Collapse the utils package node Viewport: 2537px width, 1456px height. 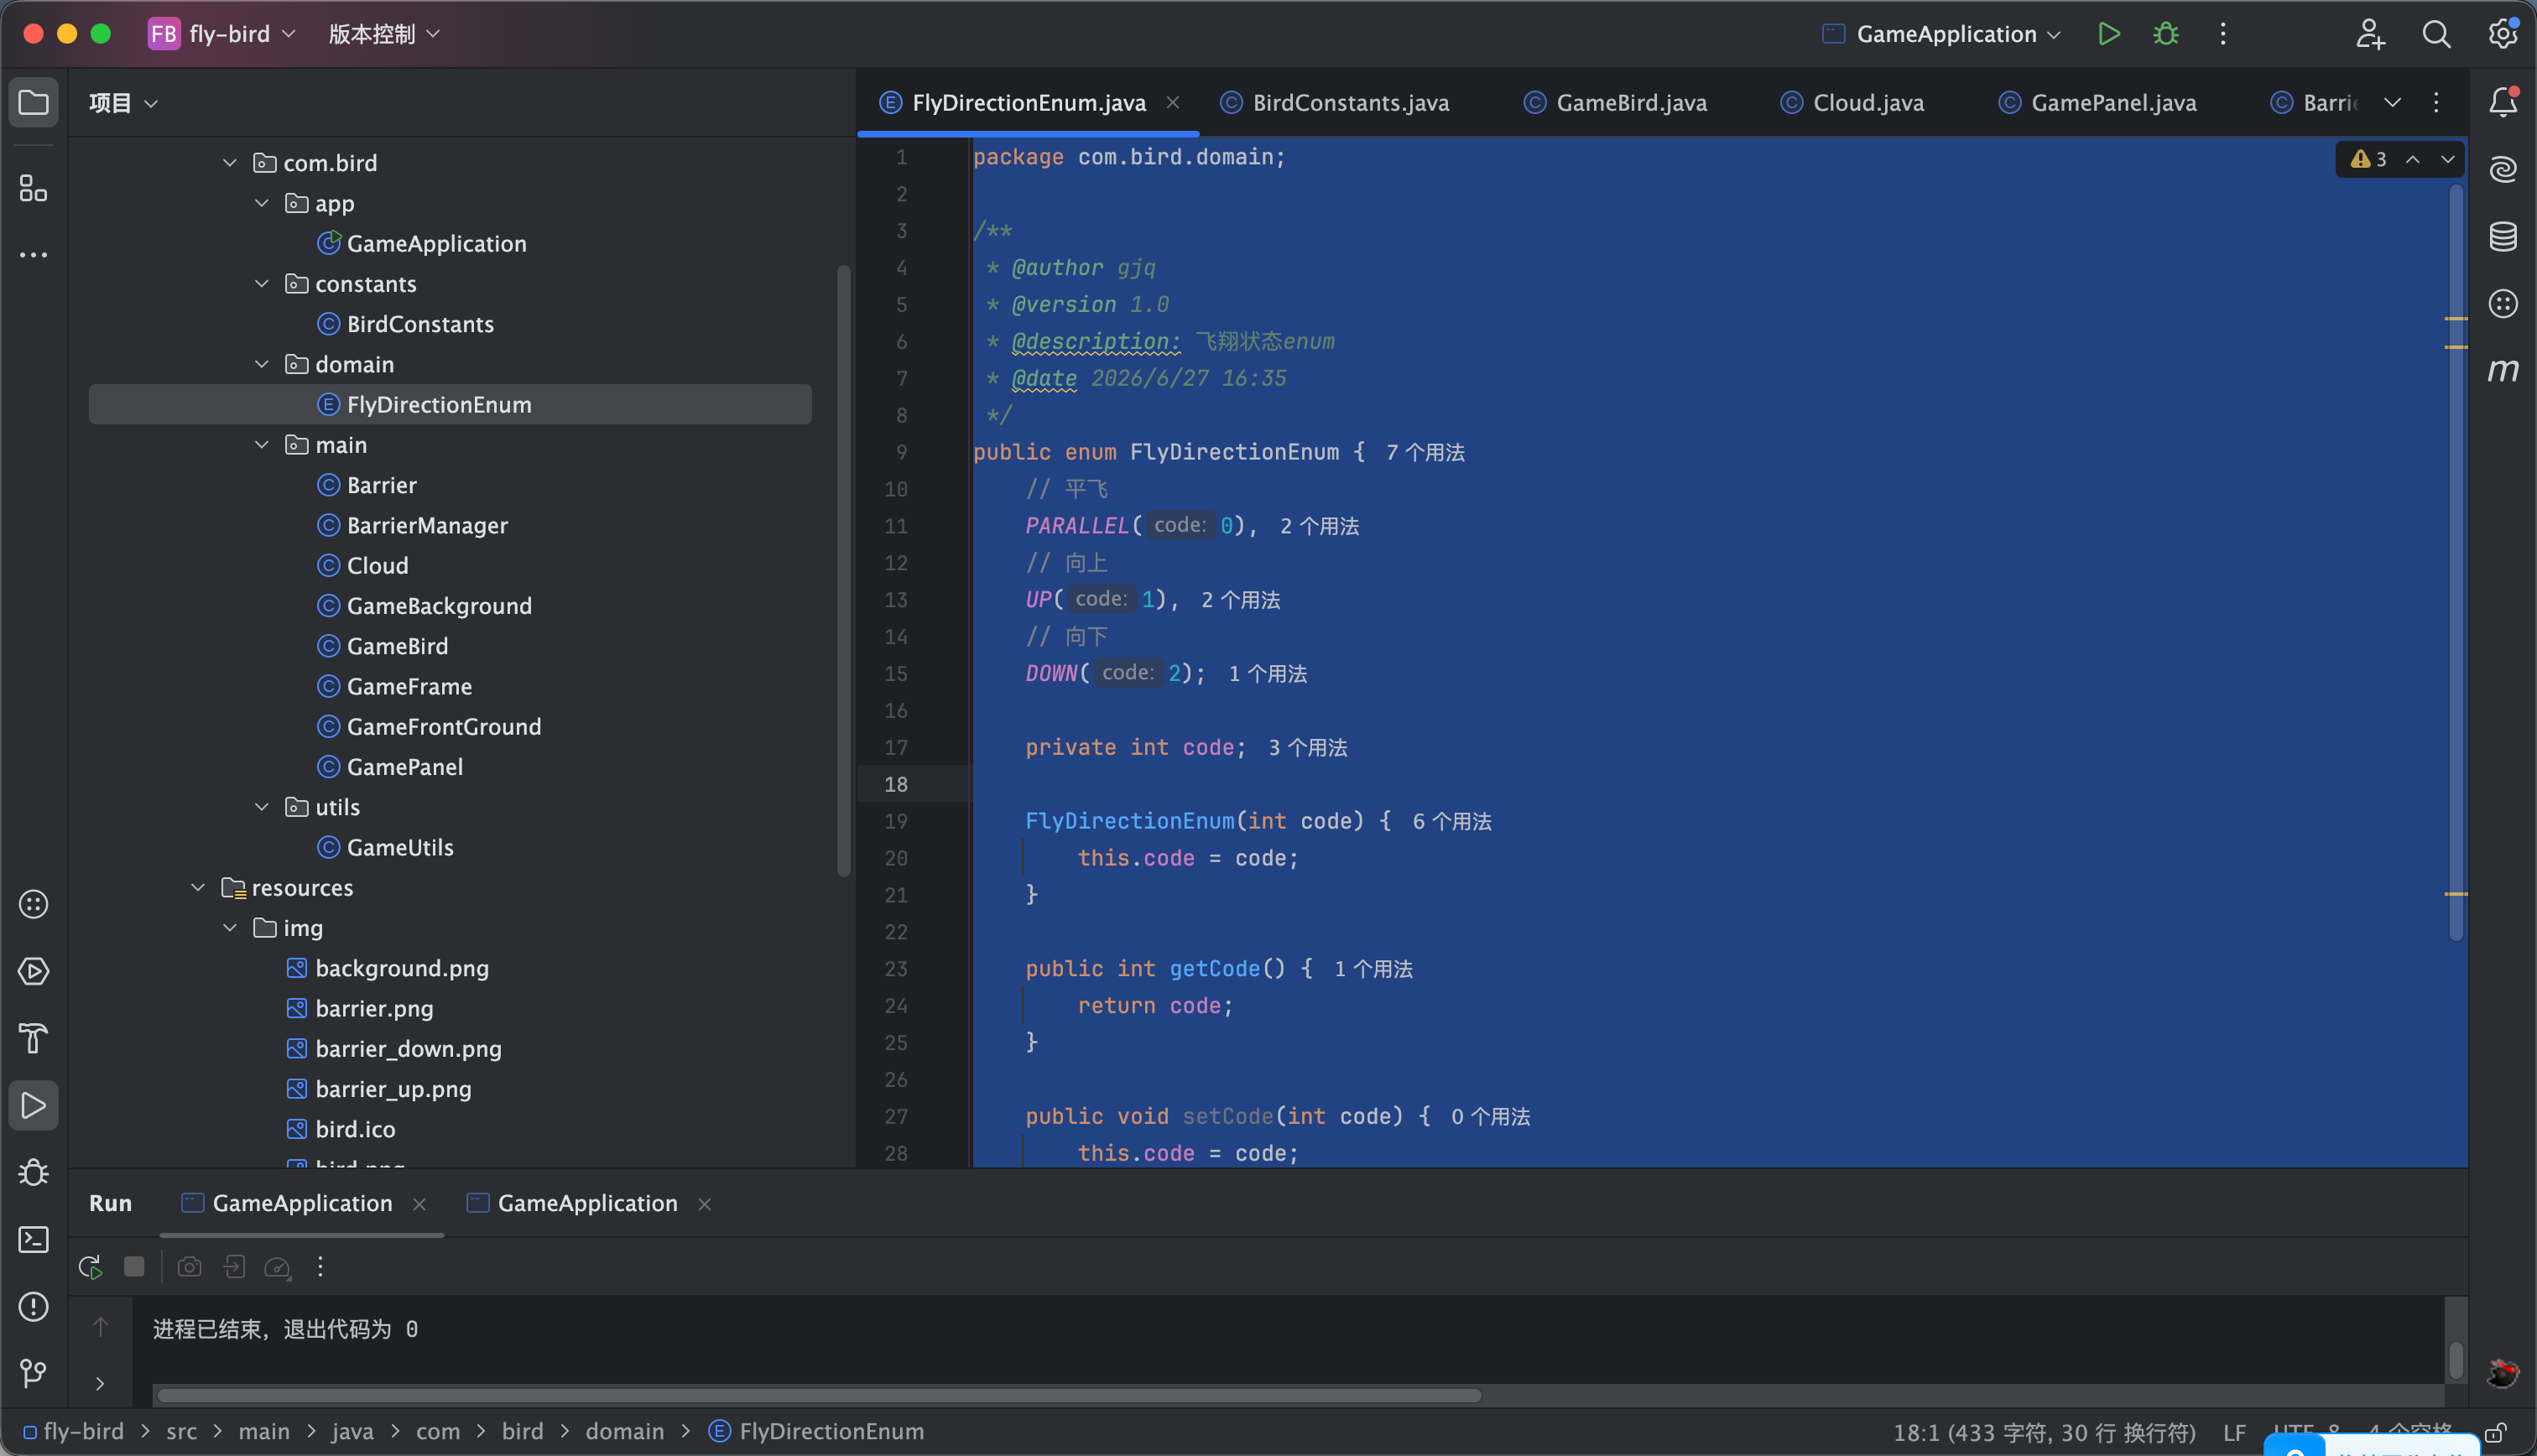tap(262, 806)
